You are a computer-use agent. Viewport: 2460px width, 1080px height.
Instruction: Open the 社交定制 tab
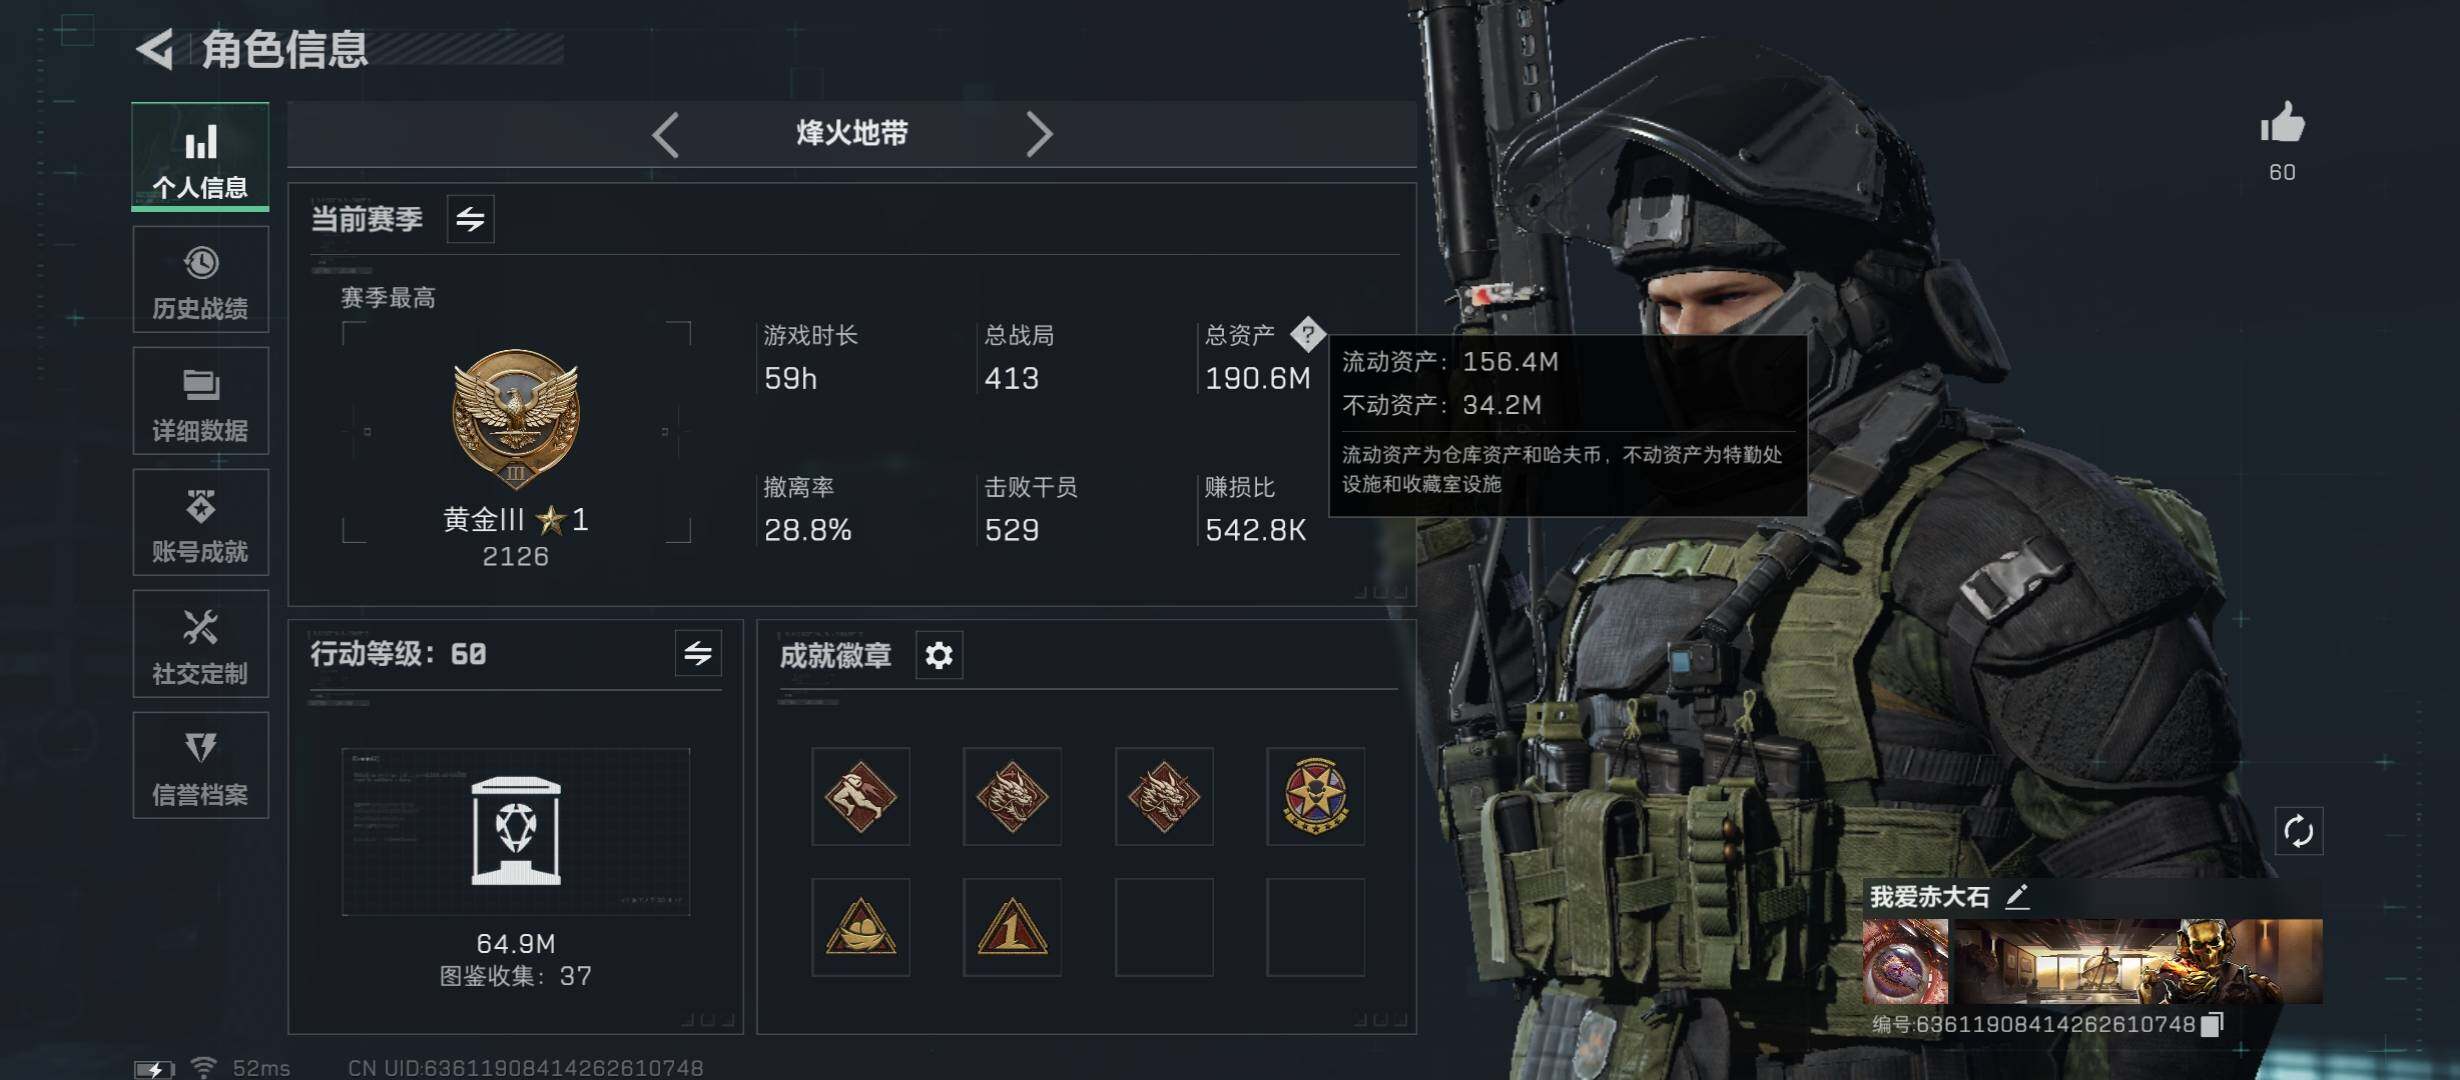click(200, 643)
